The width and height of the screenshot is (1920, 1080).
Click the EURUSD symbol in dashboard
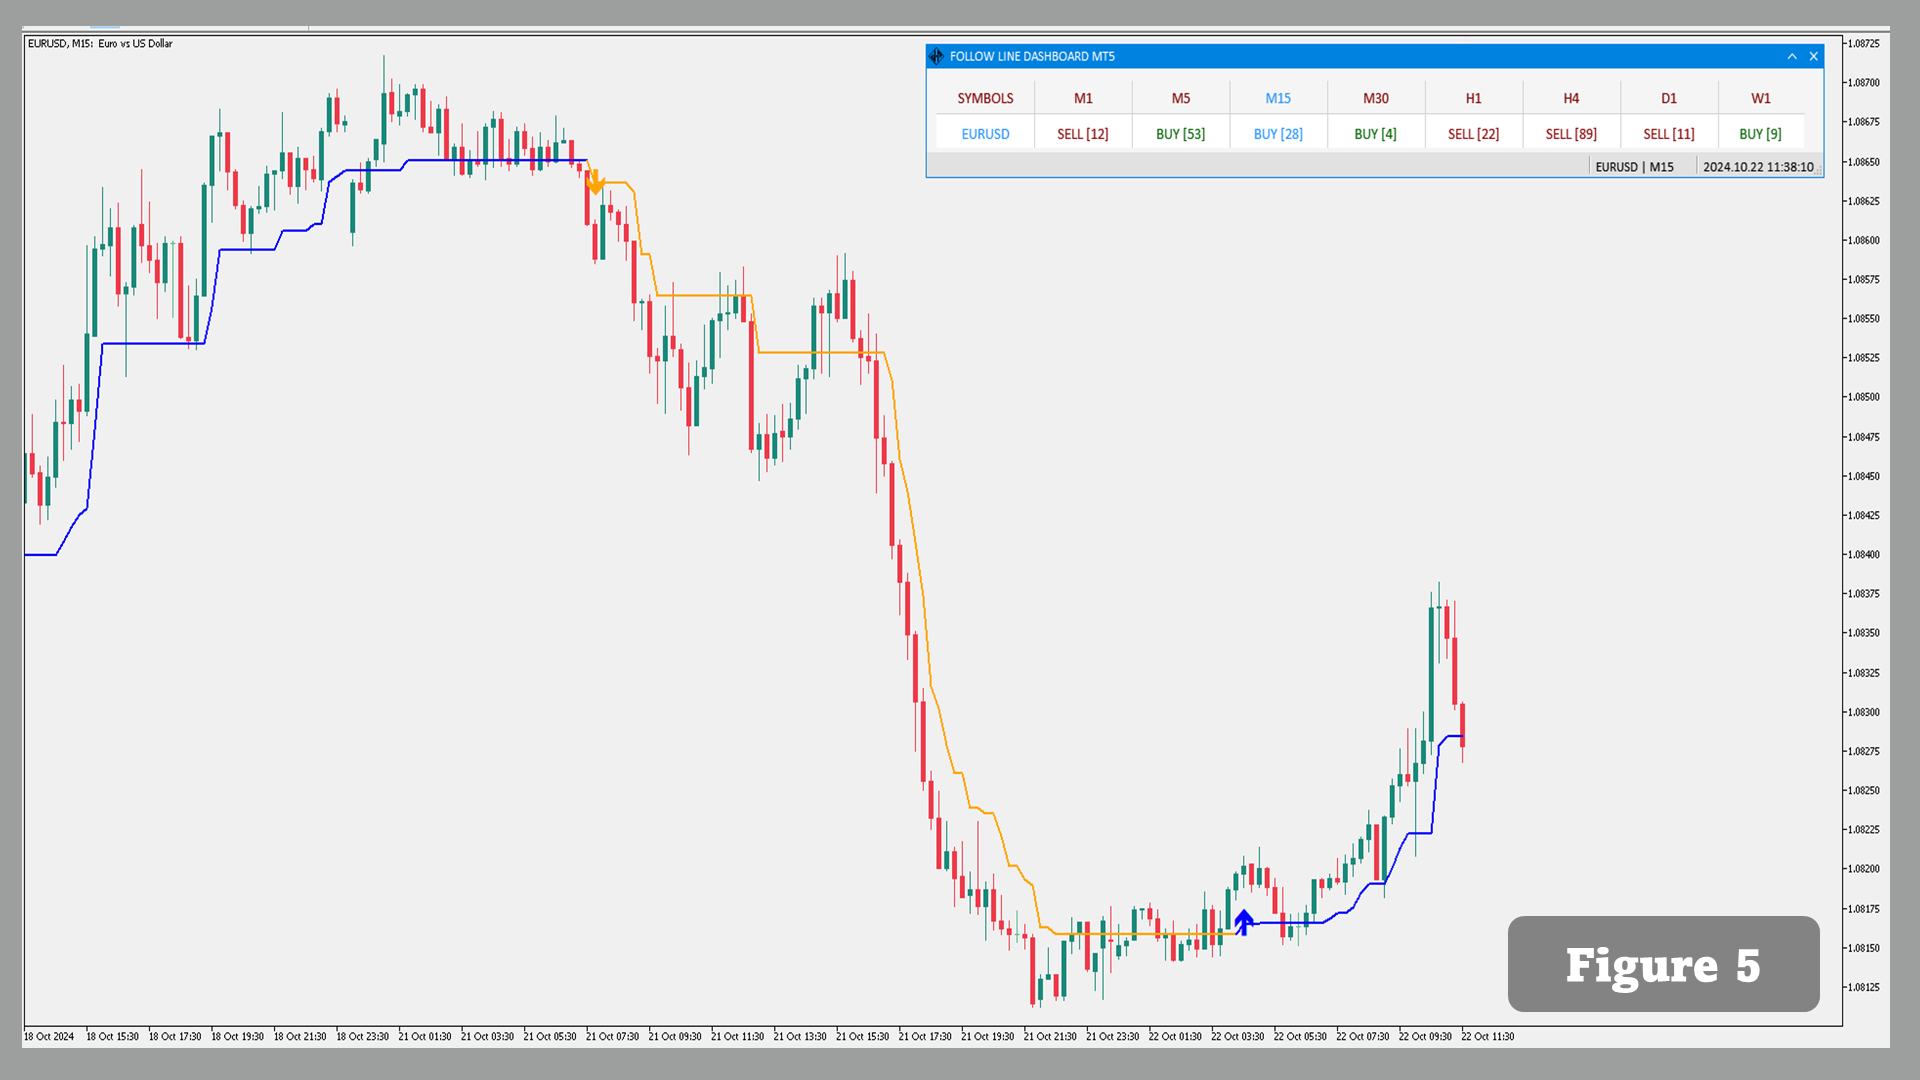coord(985,134)
